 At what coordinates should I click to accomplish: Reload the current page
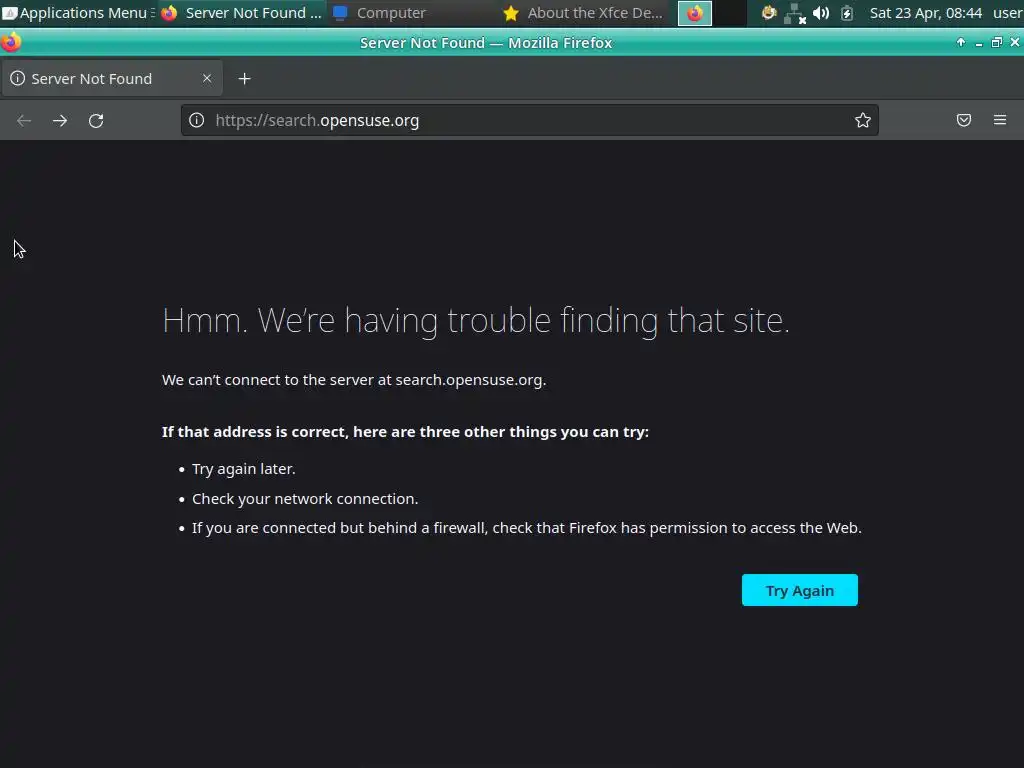coord(96,120)
